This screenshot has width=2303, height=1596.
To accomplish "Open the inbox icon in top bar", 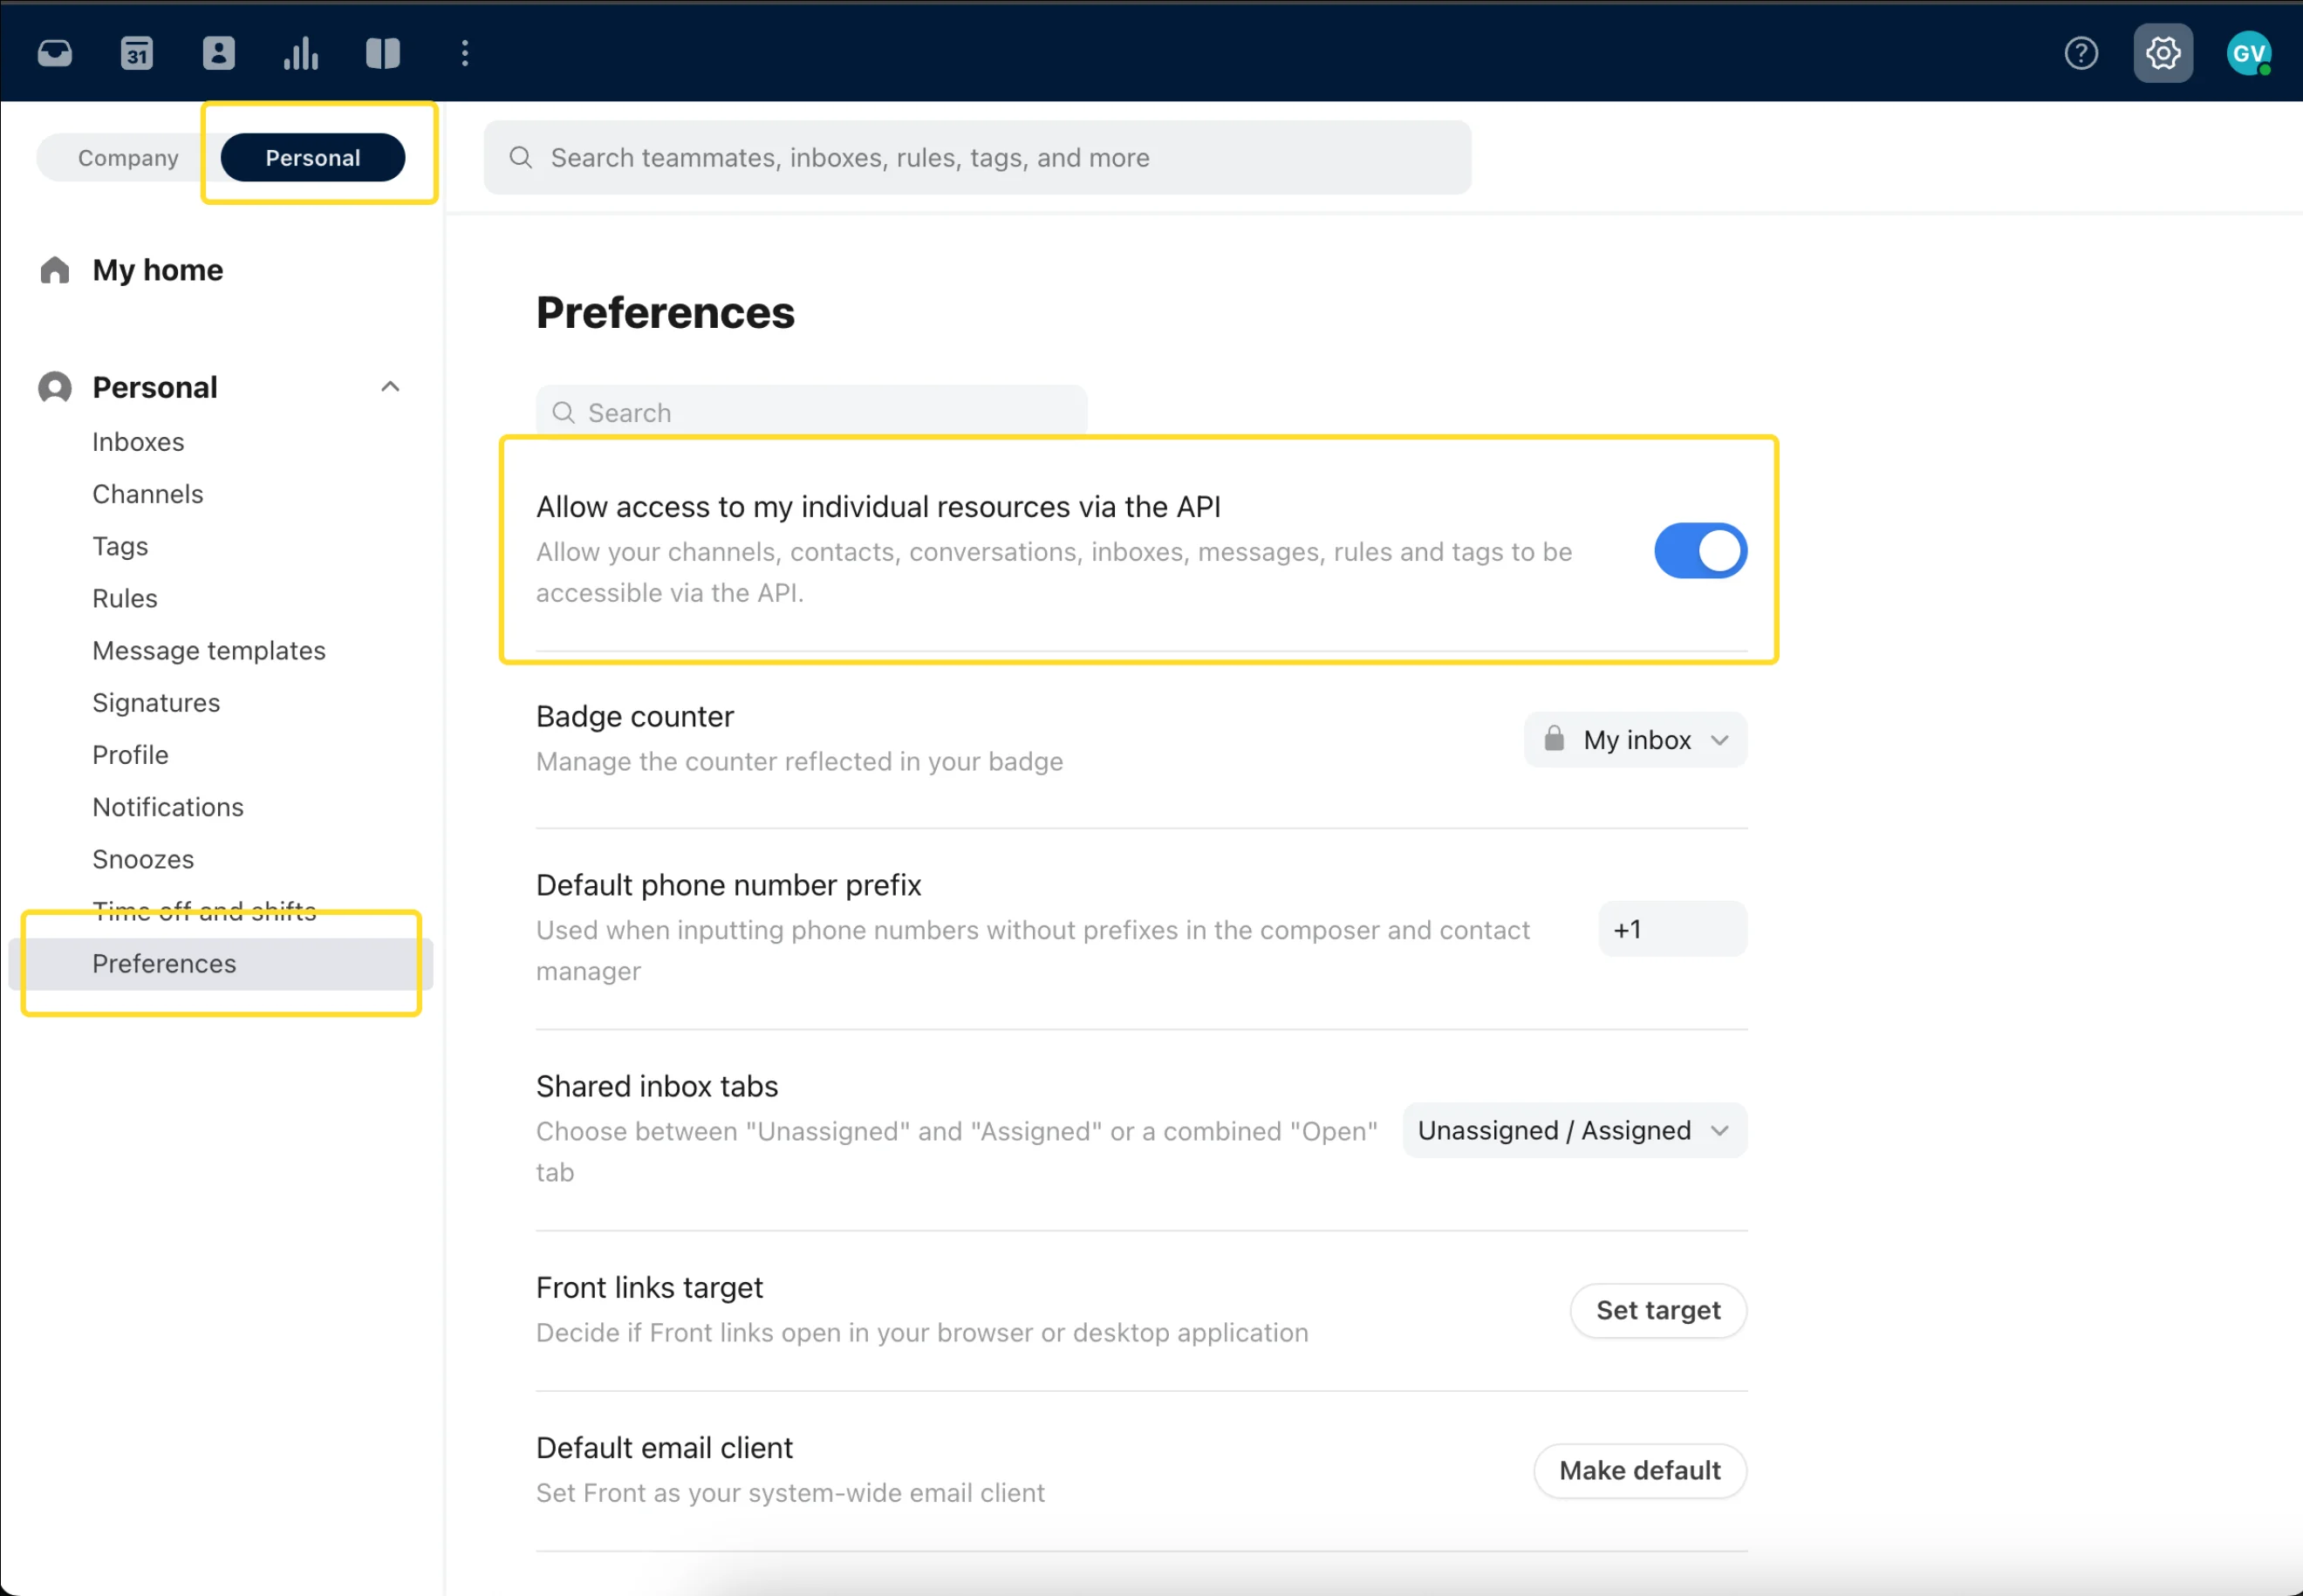I will [x=55, y=53].
